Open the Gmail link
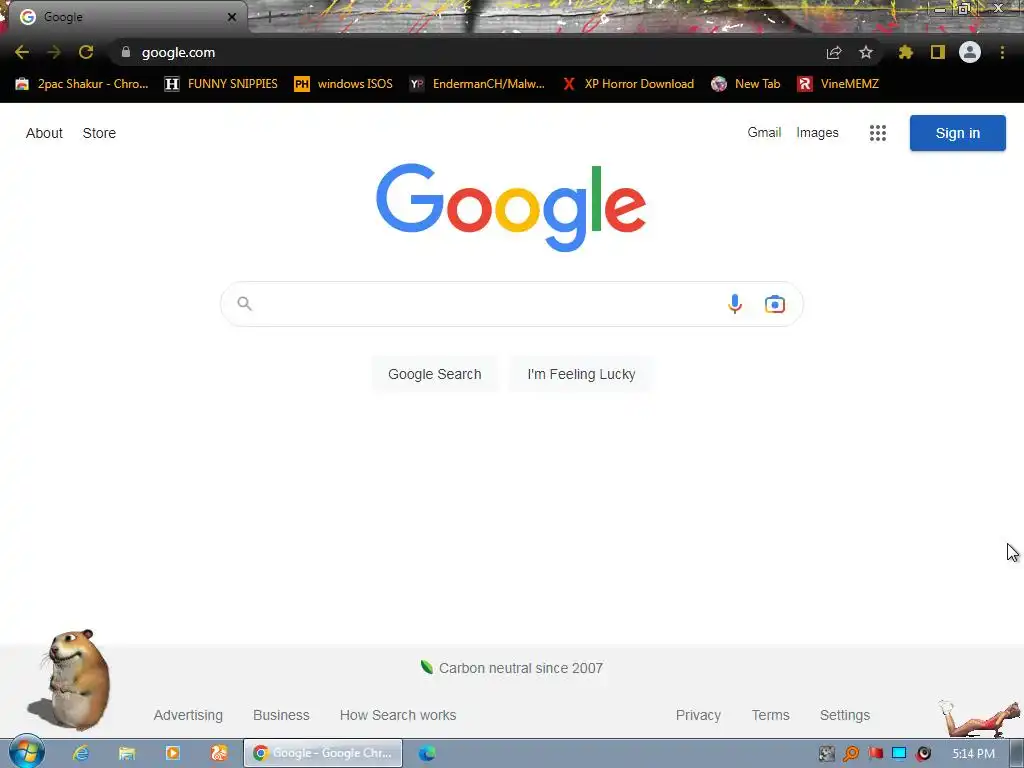The width and height of the screenshot is (1024, 768). [764, 133]
